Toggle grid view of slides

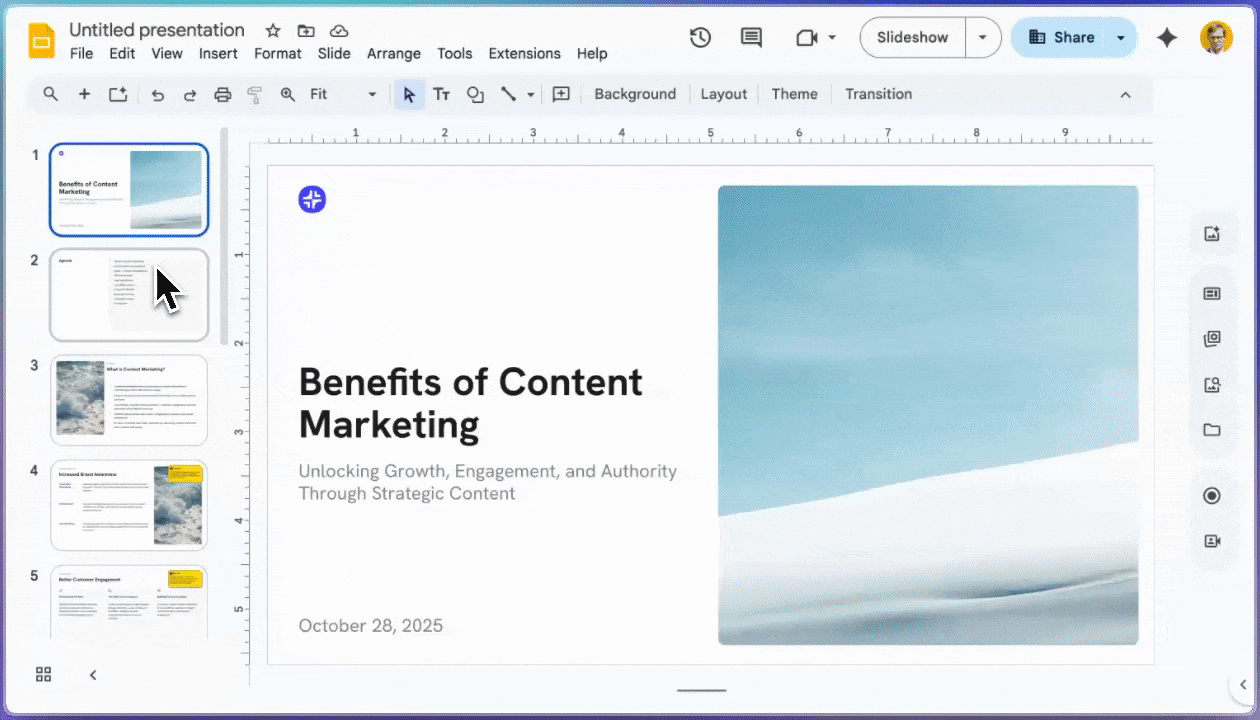point(43,674)
